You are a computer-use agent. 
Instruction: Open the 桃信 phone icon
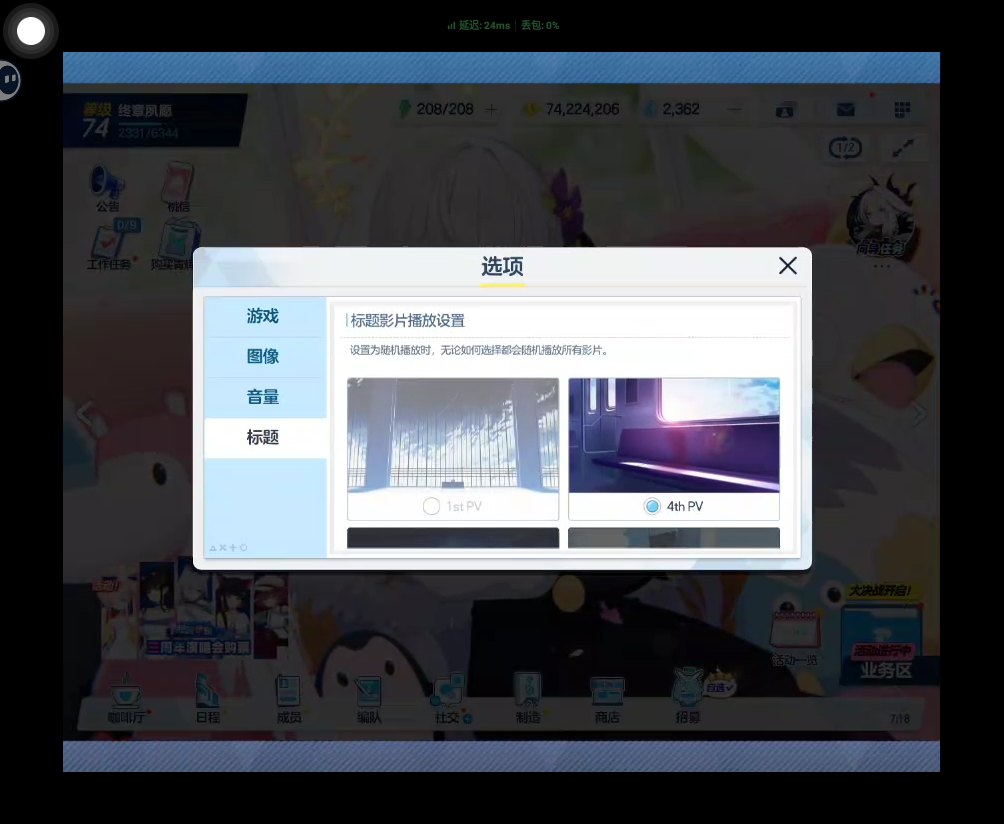[179, 186]
